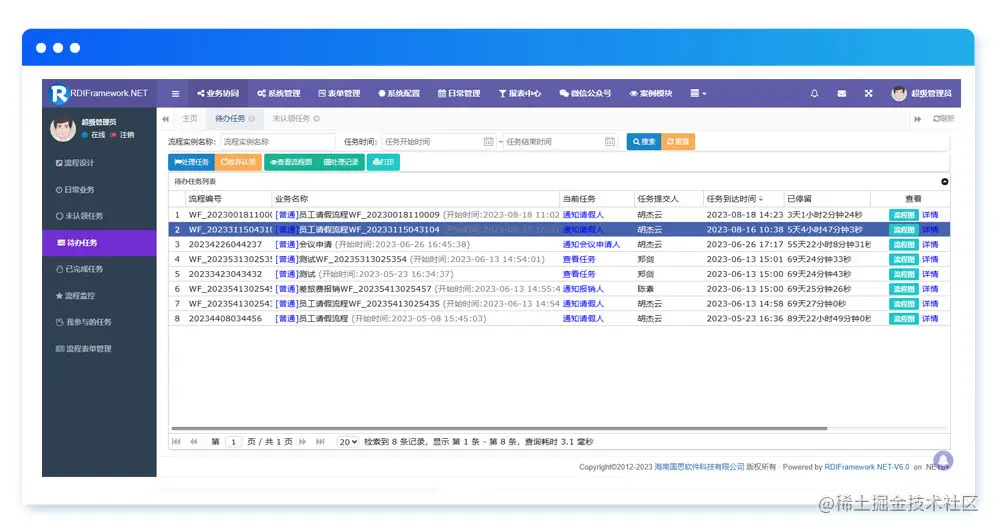Open 表单管理 top menu
The height and width of the screenshot is (531, 996).
(339, 93)
